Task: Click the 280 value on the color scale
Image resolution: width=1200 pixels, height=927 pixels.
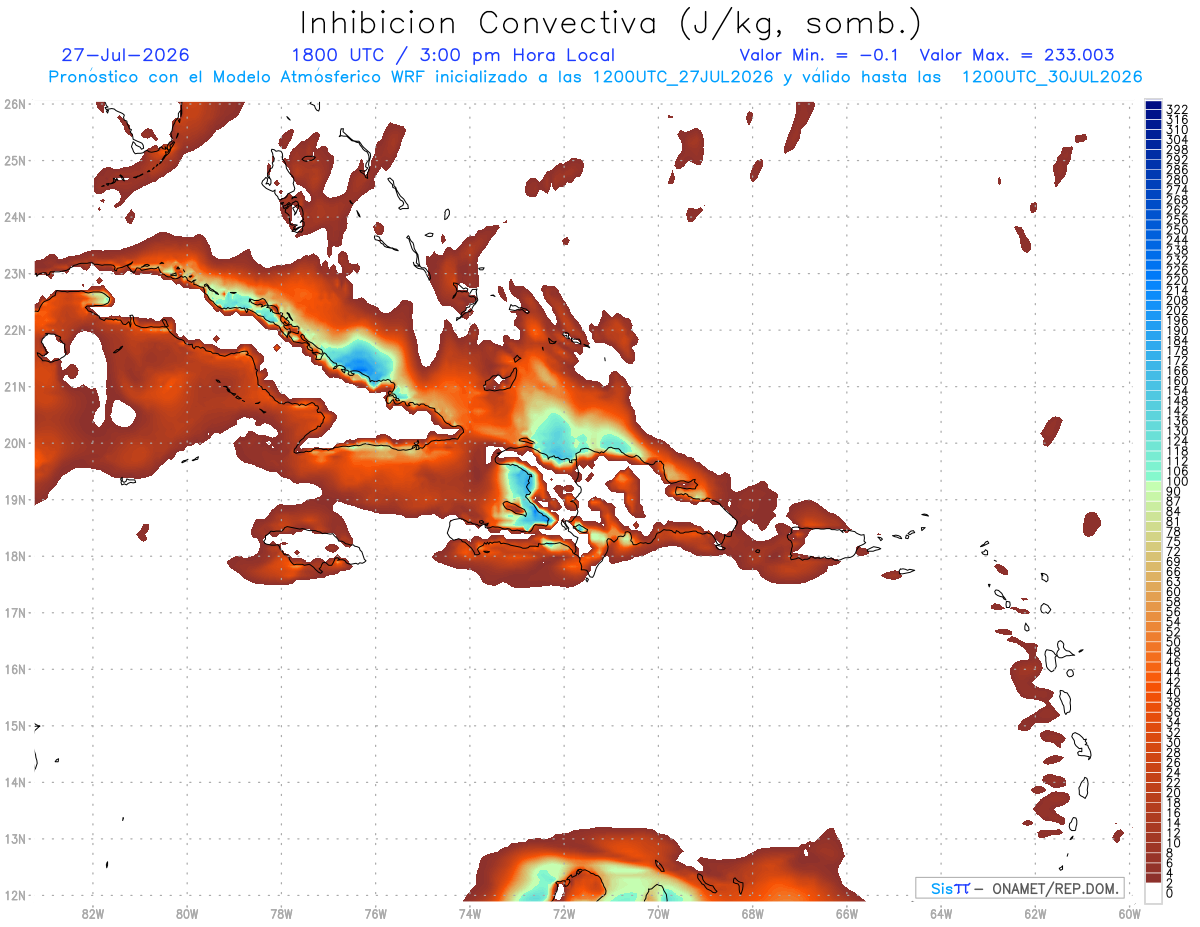Action: click(x=1177, y=179)
